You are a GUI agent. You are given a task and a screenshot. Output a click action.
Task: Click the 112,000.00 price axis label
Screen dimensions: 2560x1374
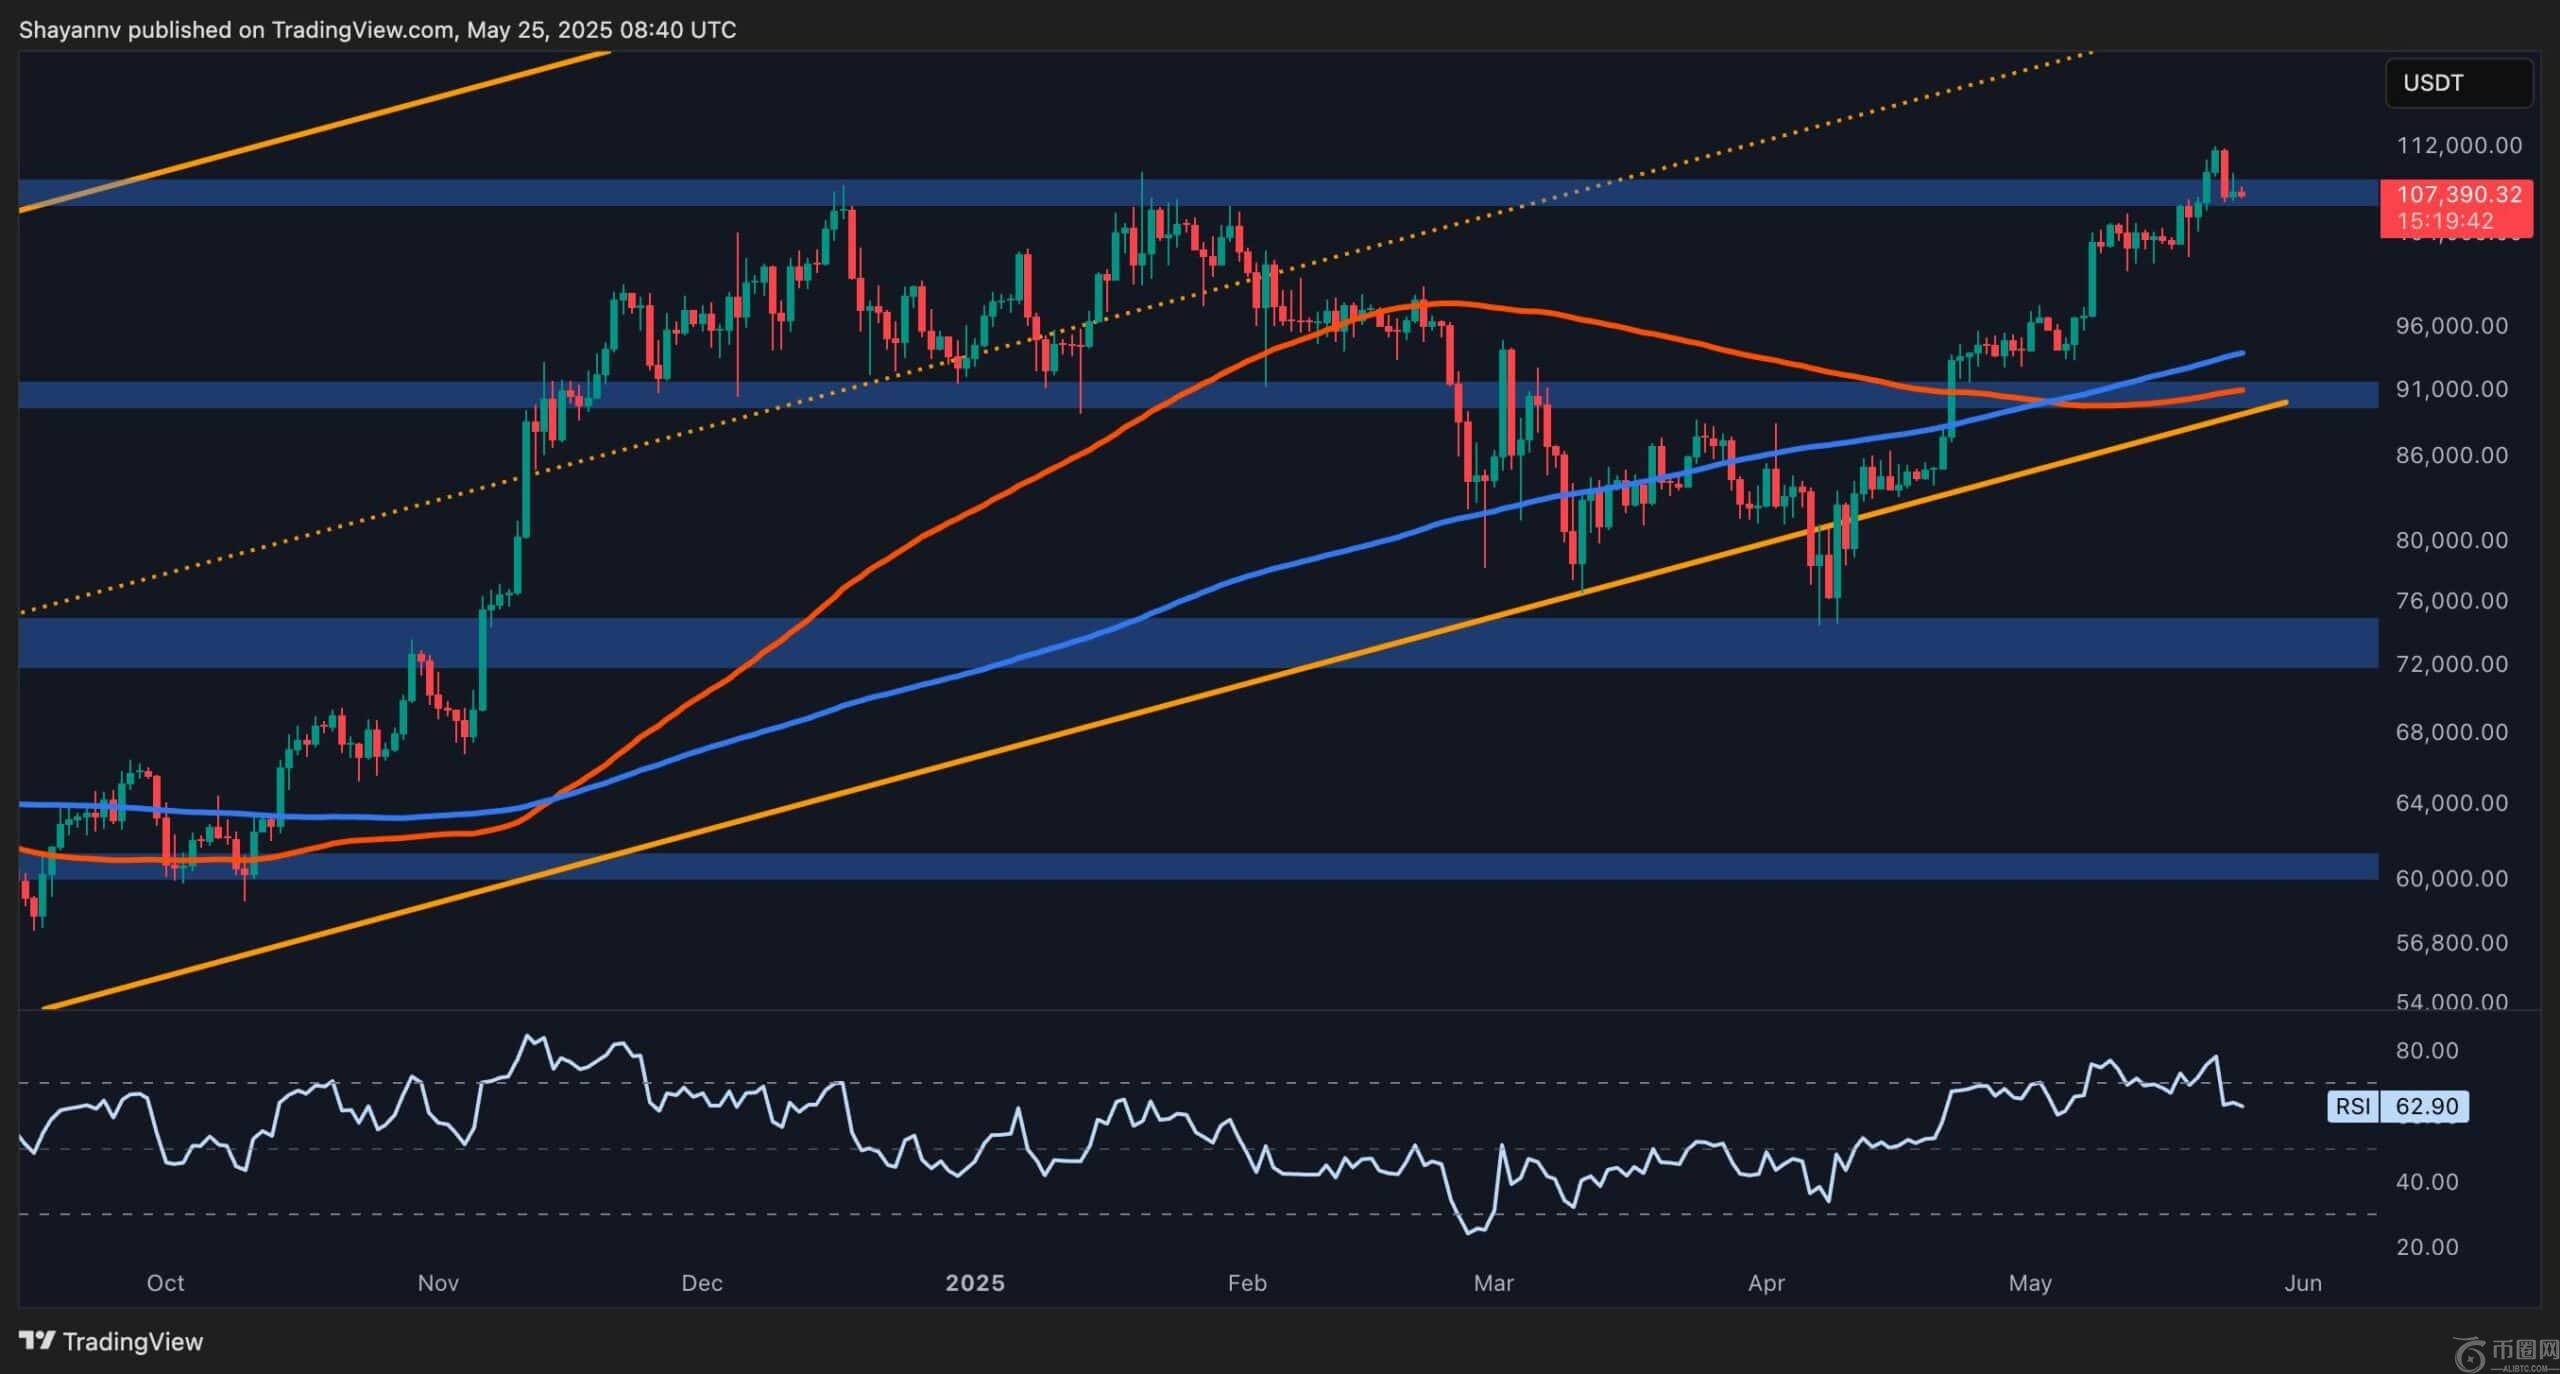click(x=2459, y=146)
